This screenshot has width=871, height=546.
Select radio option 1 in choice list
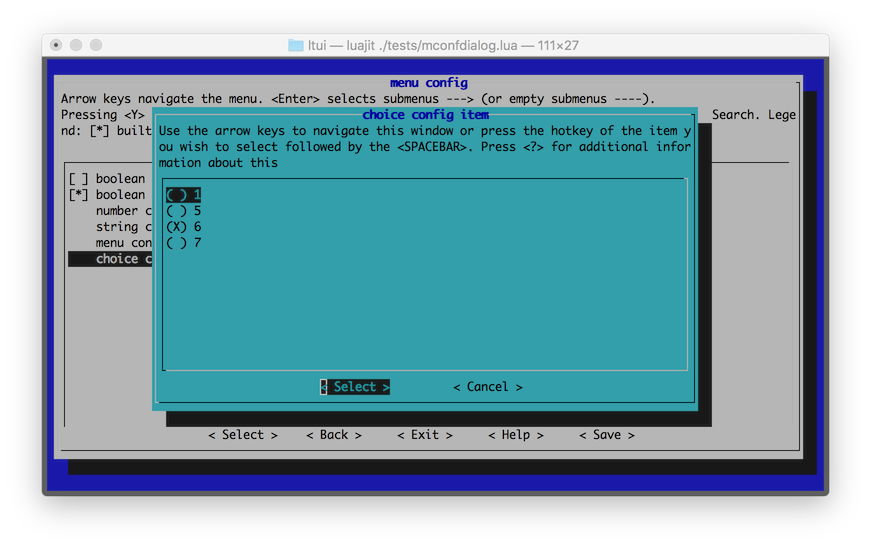(x=183, y=194)
